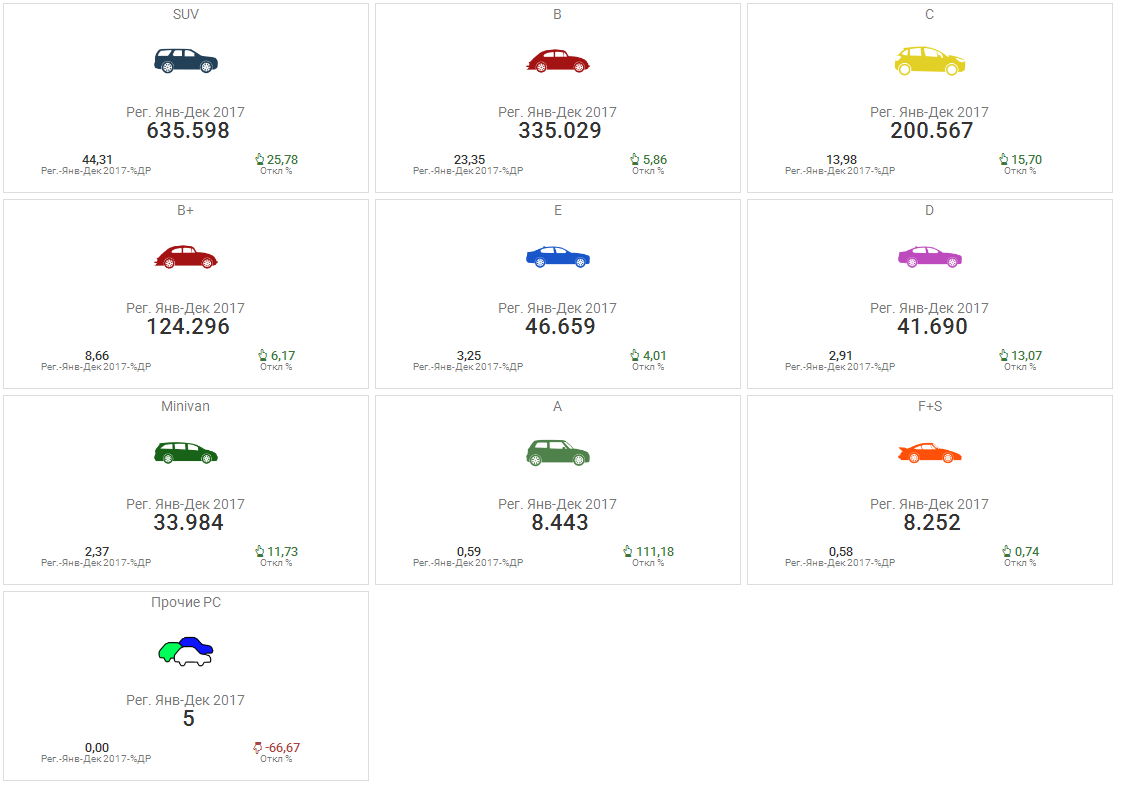Image resolution: width=1122 pixels, height=793 pixels.
Task: Click the F+S card title
Action: [x=930, y=407]
